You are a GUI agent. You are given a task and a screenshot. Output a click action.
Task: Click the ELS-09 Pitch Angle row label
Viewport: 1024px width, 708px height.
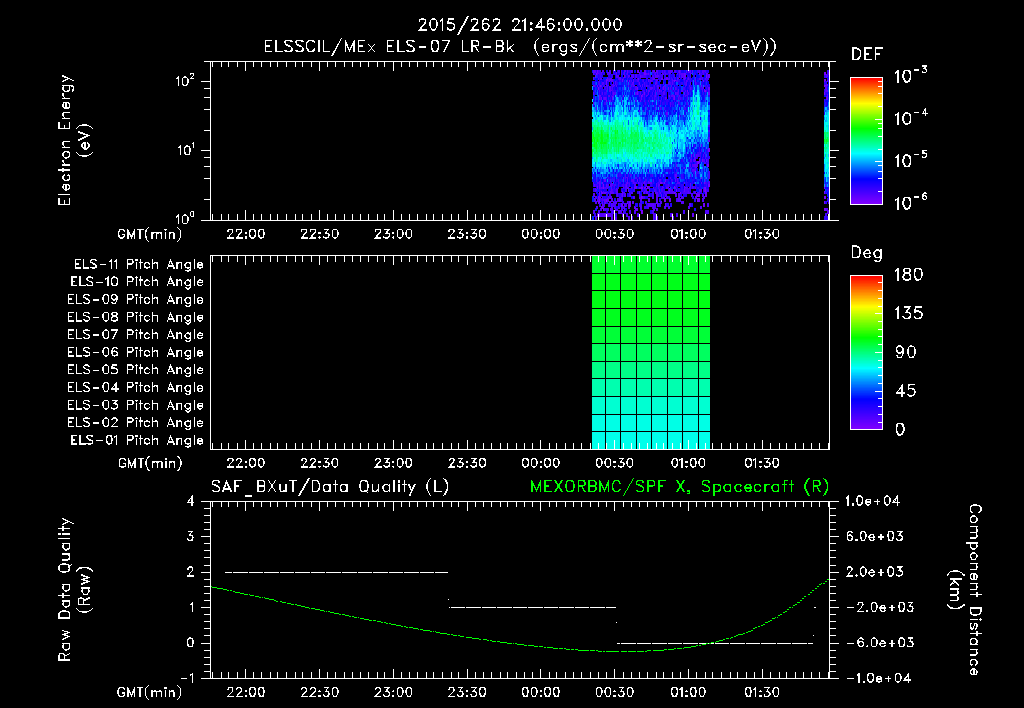[135, 300]
